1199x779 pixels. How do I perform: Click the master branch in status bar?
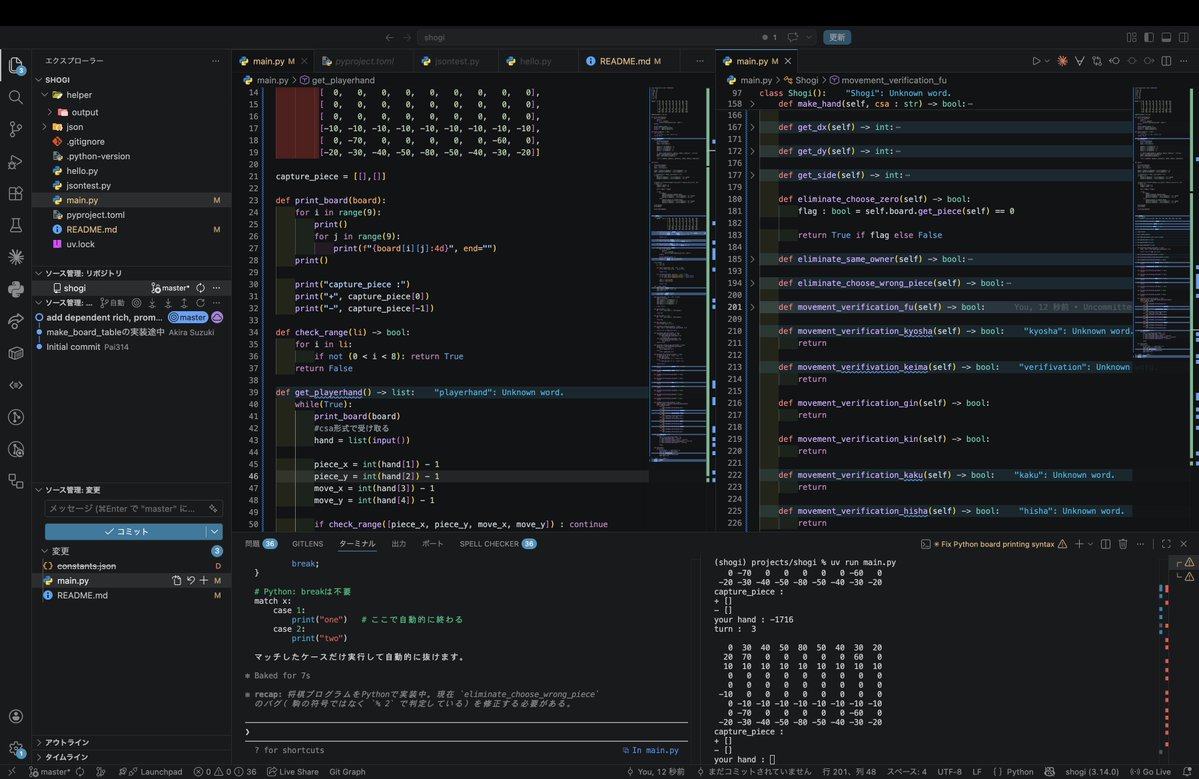click(x=50, y=772)
